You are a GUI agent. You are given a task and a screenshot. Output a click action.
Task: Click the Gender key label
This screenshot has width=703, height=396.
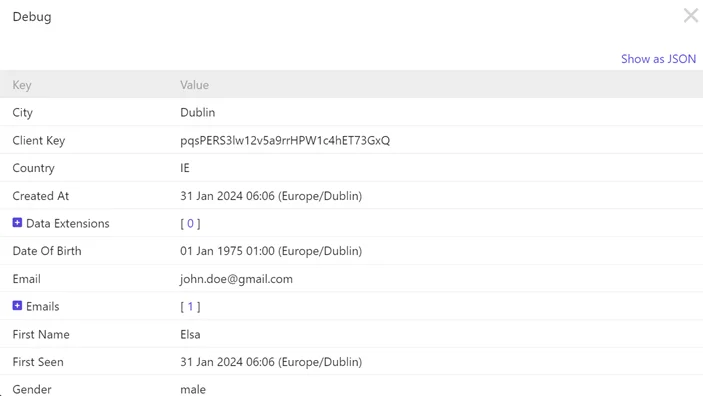[32, 389]
